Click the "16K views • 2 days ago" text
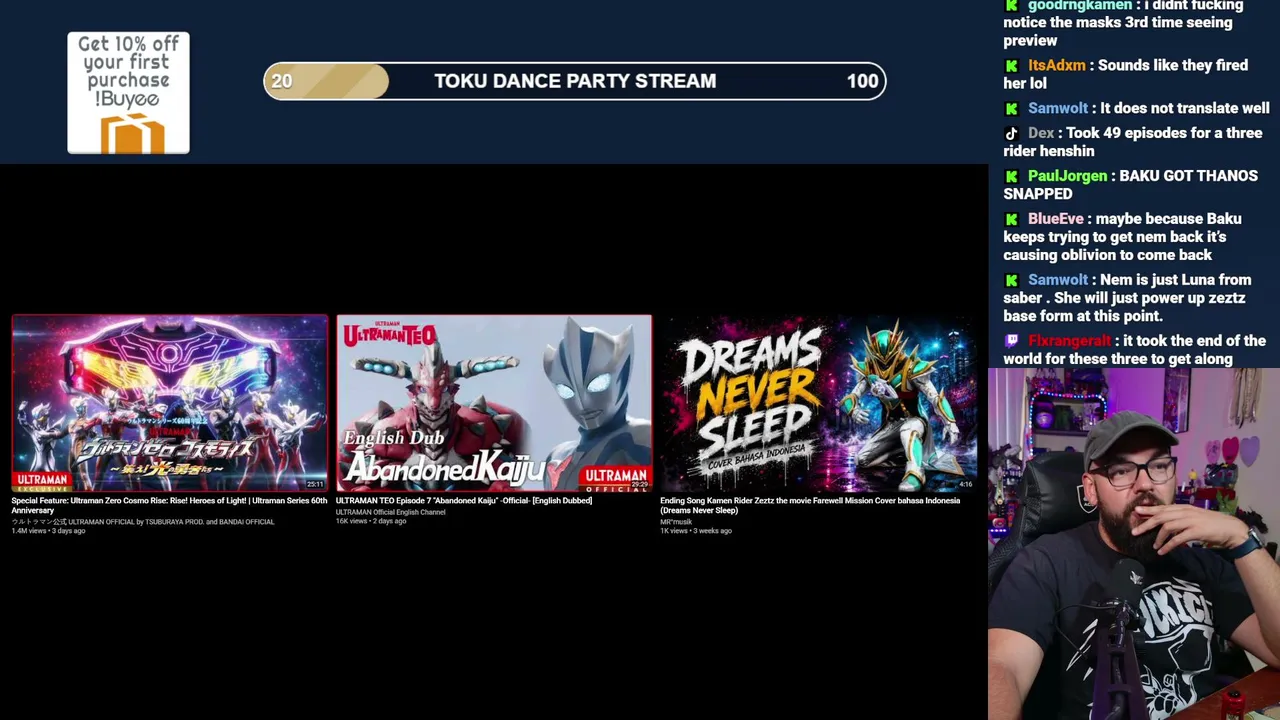This screenshot has height=720, width=1280. click(x=371, y=522)
